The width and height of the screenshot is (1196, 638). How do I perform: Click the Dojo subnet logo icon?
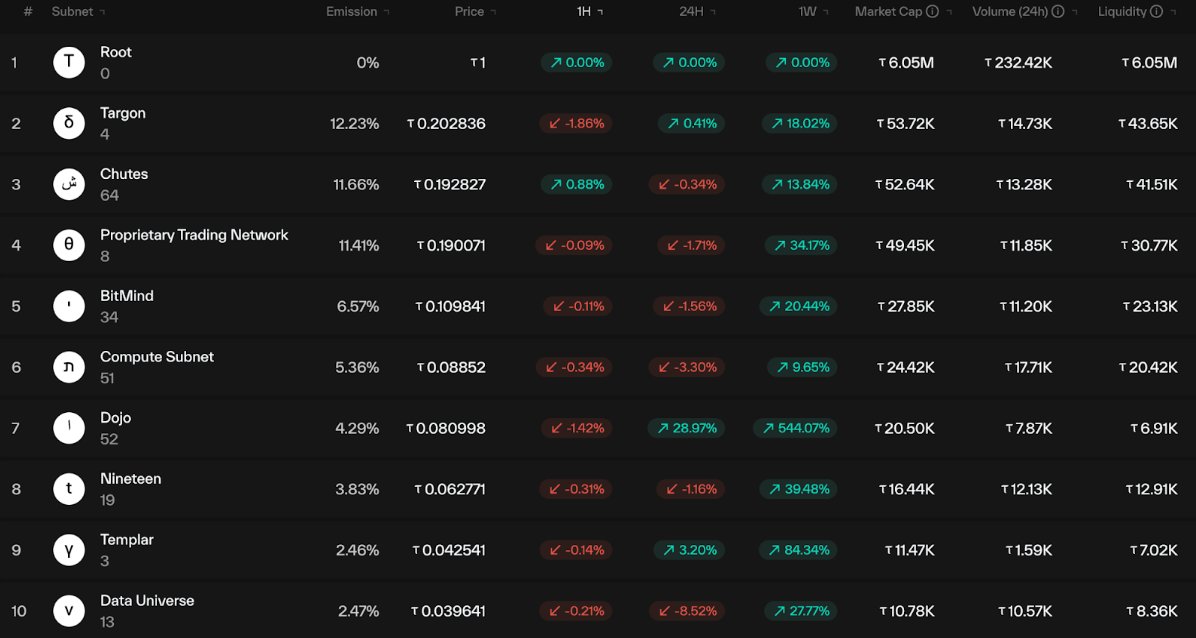69,428
